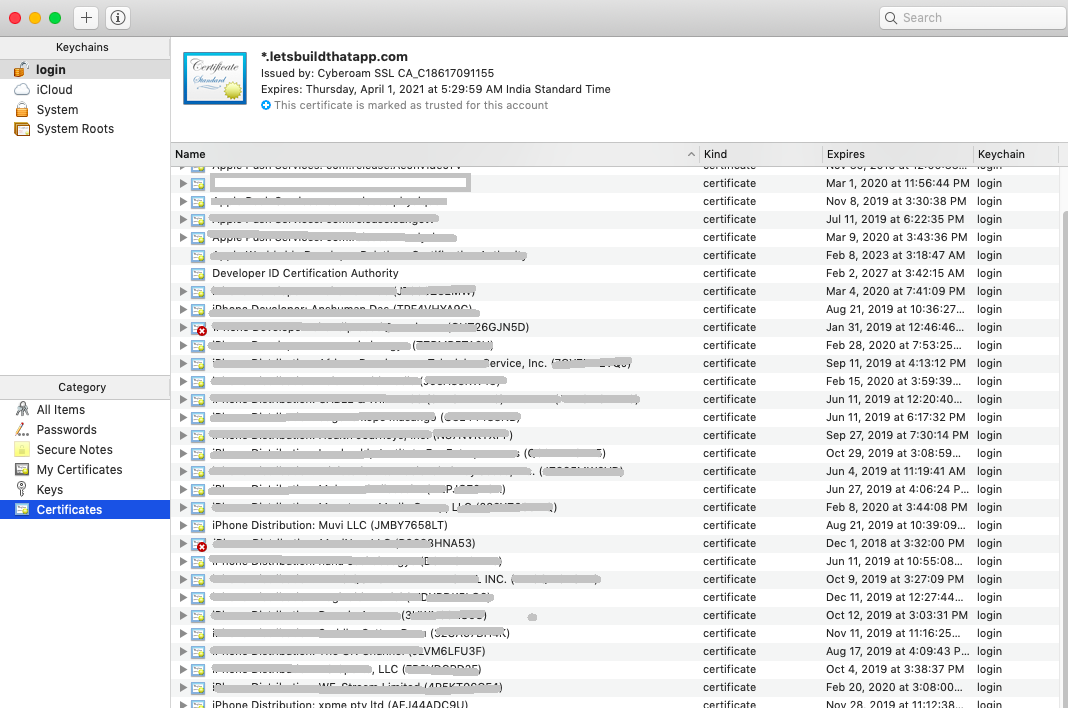Expand the invalid certificate expiring Jan 31, 2019
Viewport: 1068px width, 708px height.
(183, 327)
